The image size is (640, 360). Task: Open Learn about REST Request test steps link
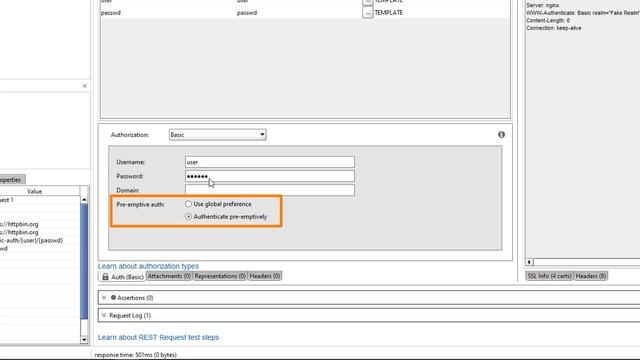[x=158, y=338]
